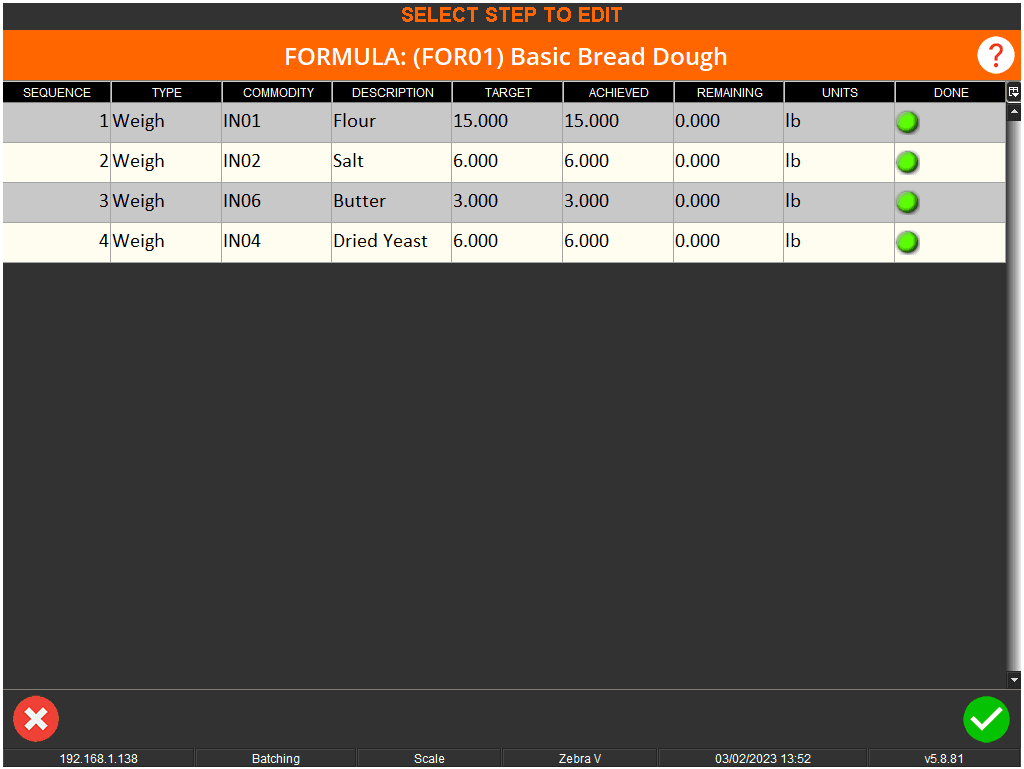Click the green done indicator for Flour
Image resolution: width=1024 pixels, height=769 pixels.
click(908, 123)
